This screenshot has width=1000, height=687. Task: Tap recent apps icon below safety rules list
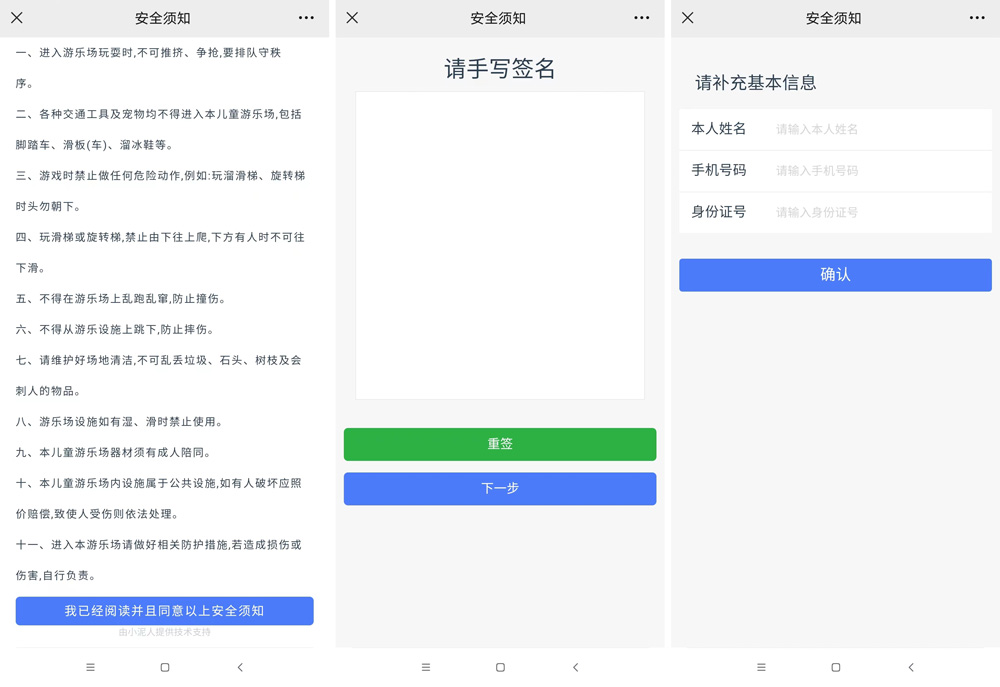click(90, 667)
